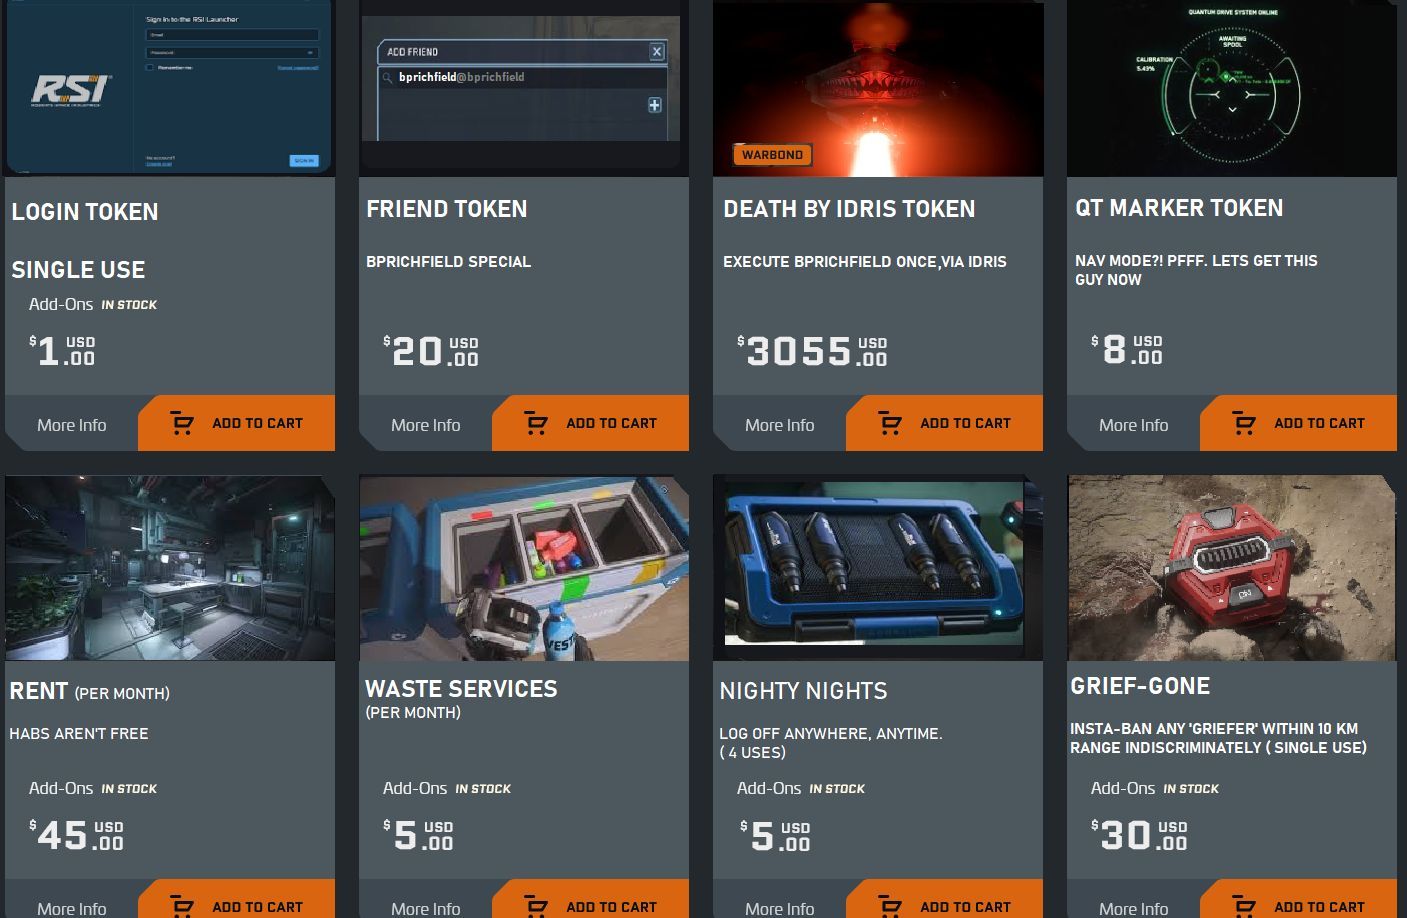
Task: Toggle Remember me checkbox in RSI launcher image
Action: coord(150,68)
